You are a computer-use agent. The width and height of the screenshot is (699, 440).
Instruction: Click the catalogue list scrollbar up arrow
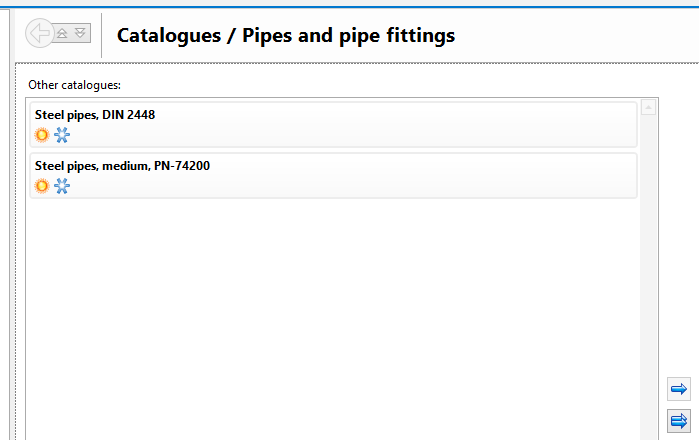[x=648, y=107]
